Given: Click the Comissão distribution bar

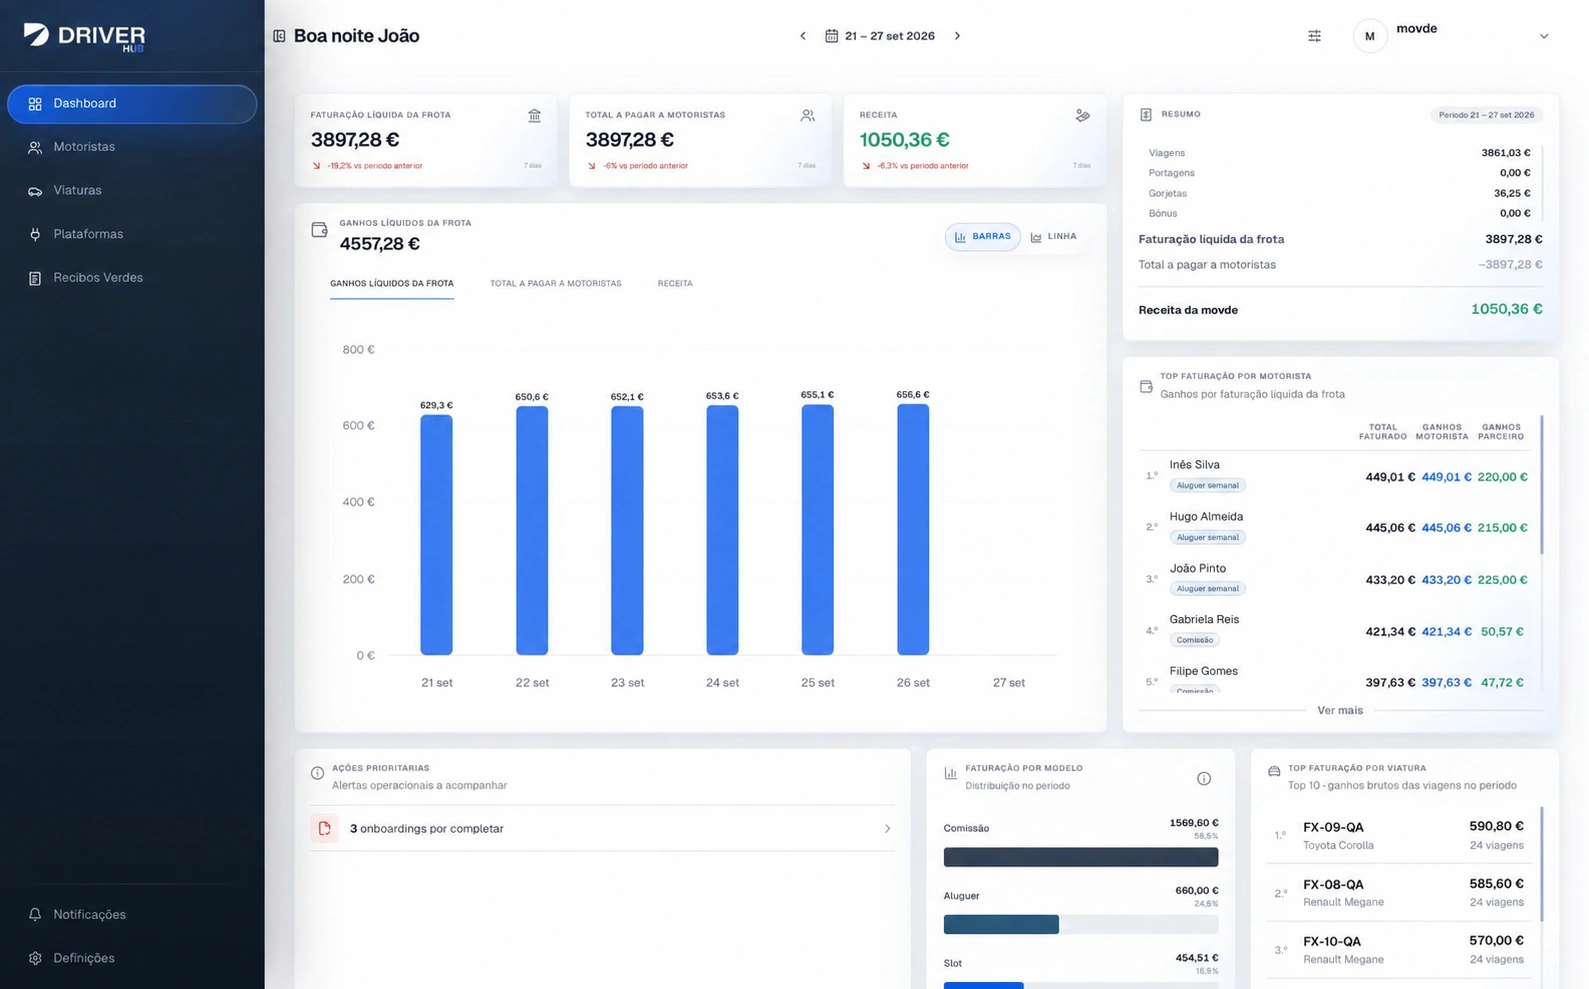Looking at the screenshot, I should [1081, 857].
